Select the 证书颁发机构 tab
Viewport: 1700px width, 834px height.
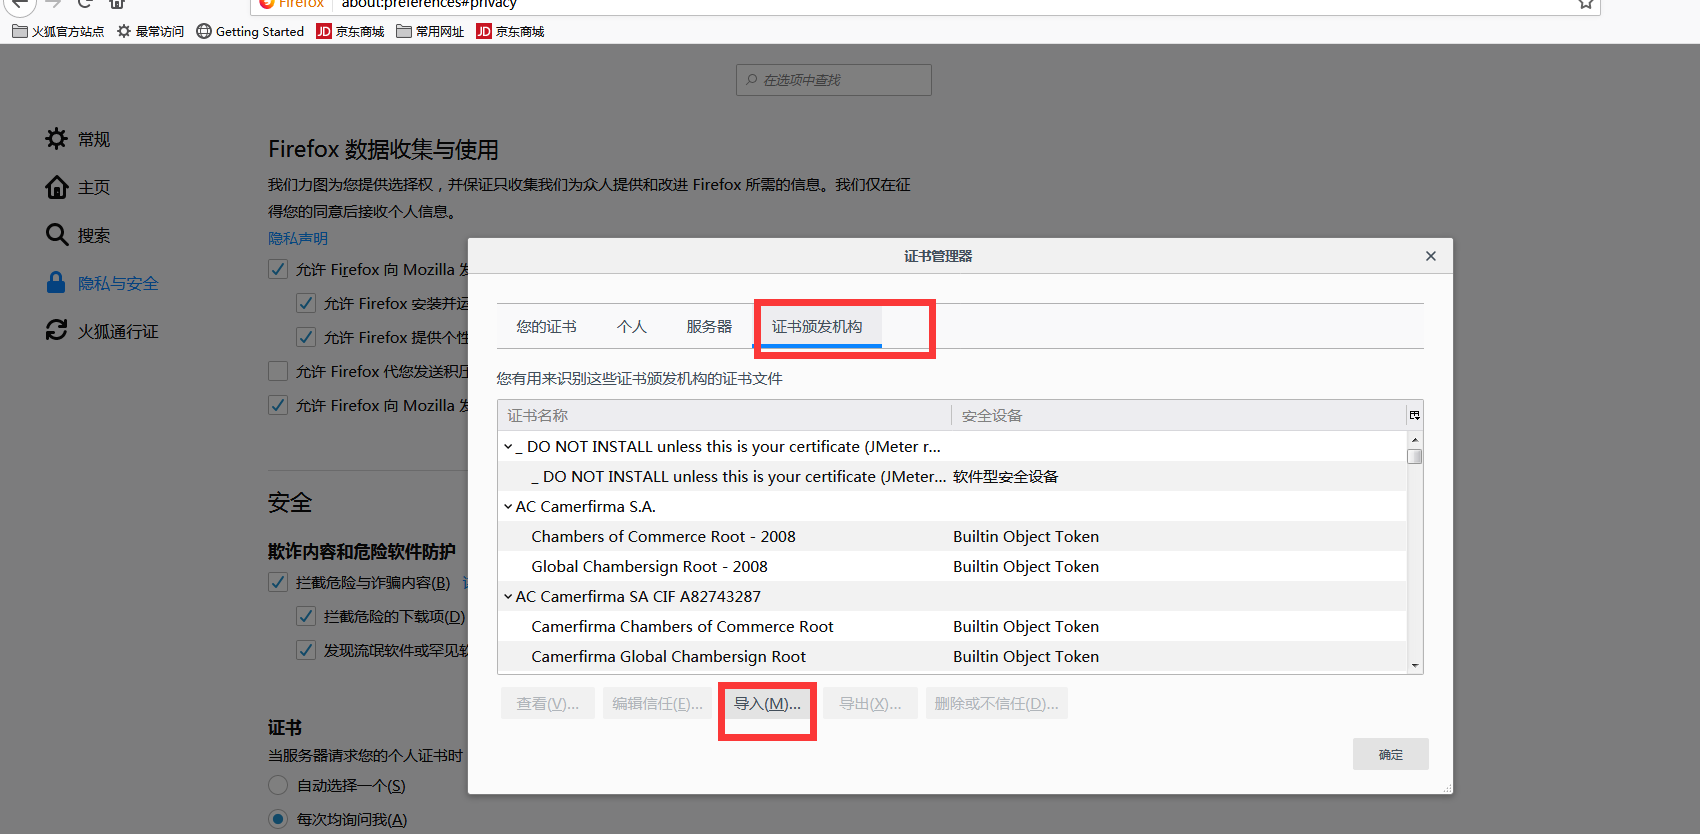coord(817,327)
